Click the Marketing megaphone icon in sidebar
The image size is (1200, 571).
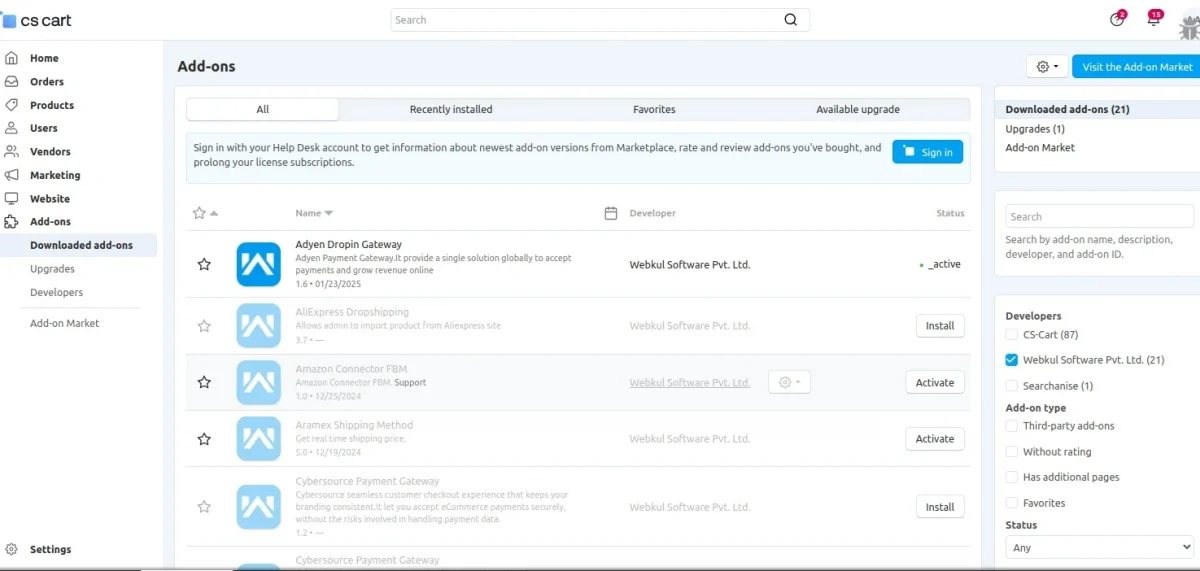click(x=12, y=175)
